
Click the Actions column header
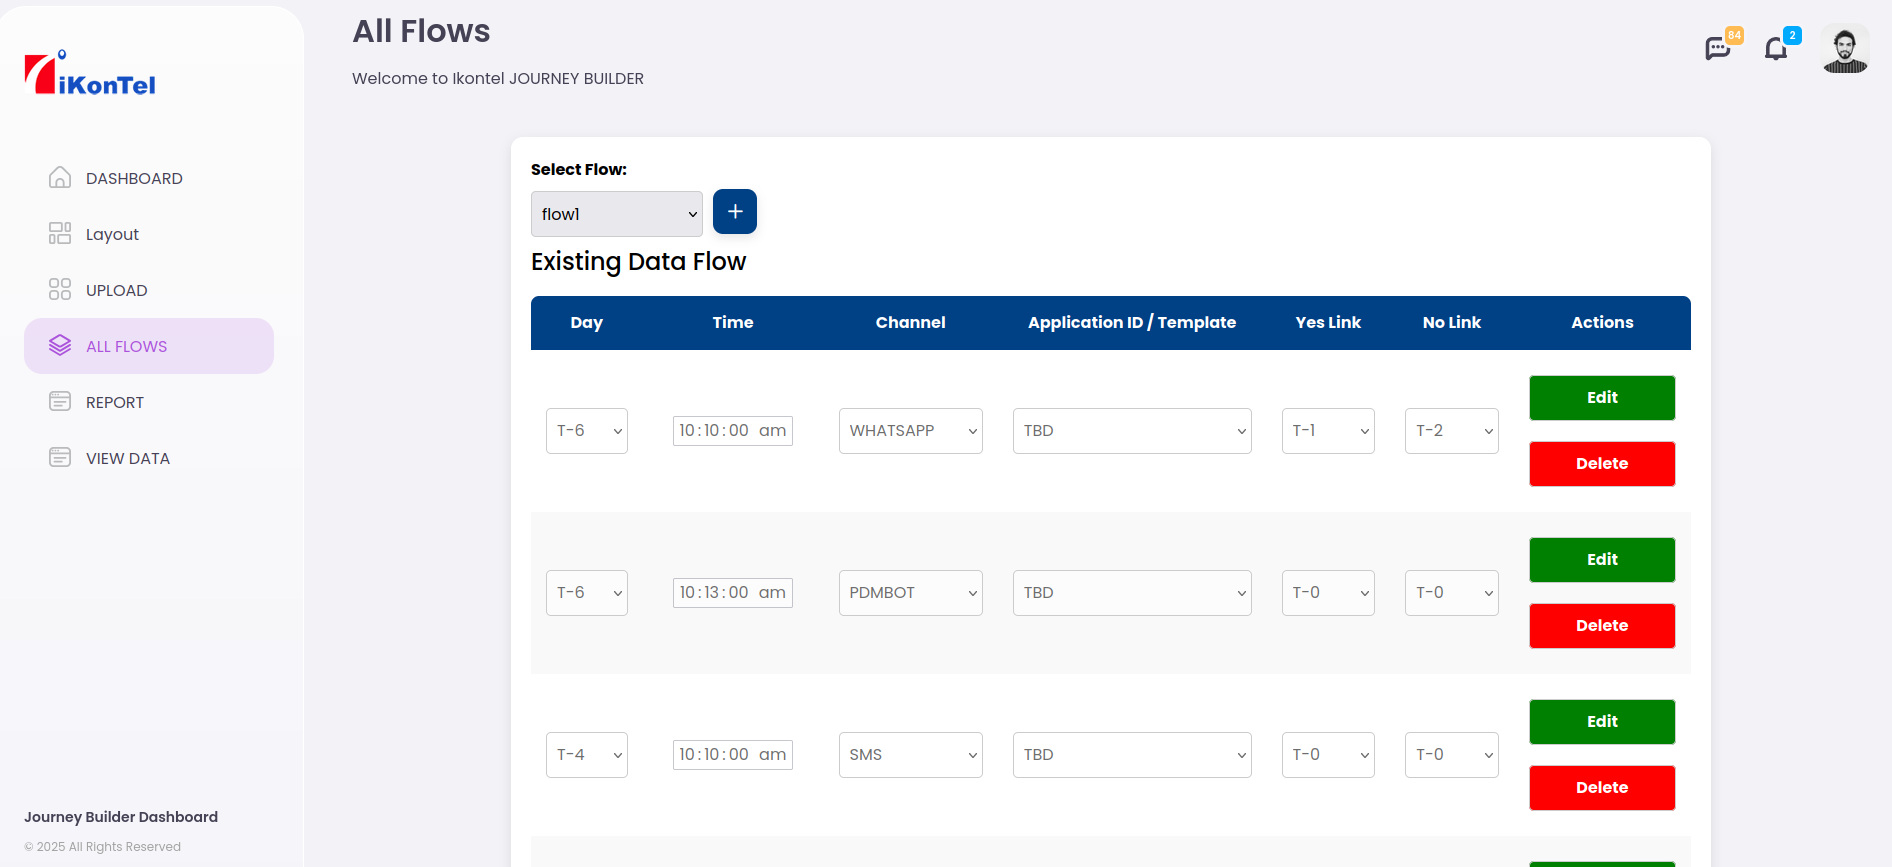1602,322
